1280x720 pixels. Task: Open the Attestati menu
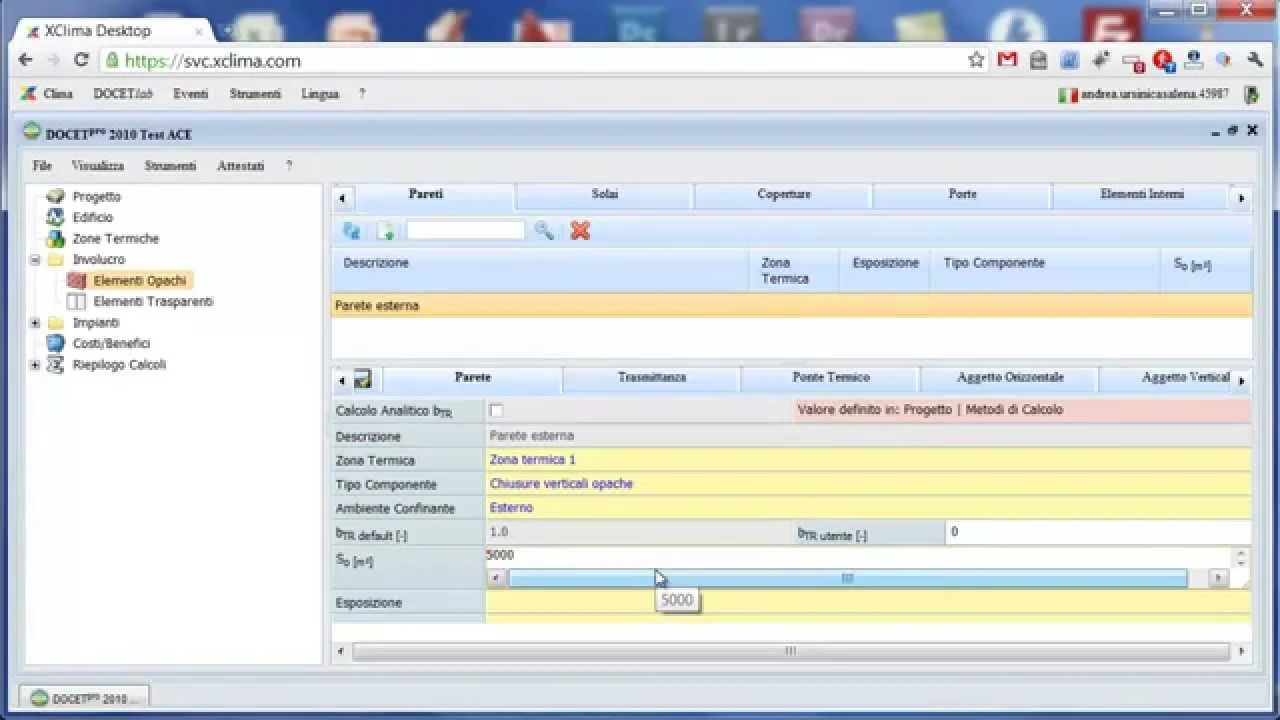tap(240, 166)
